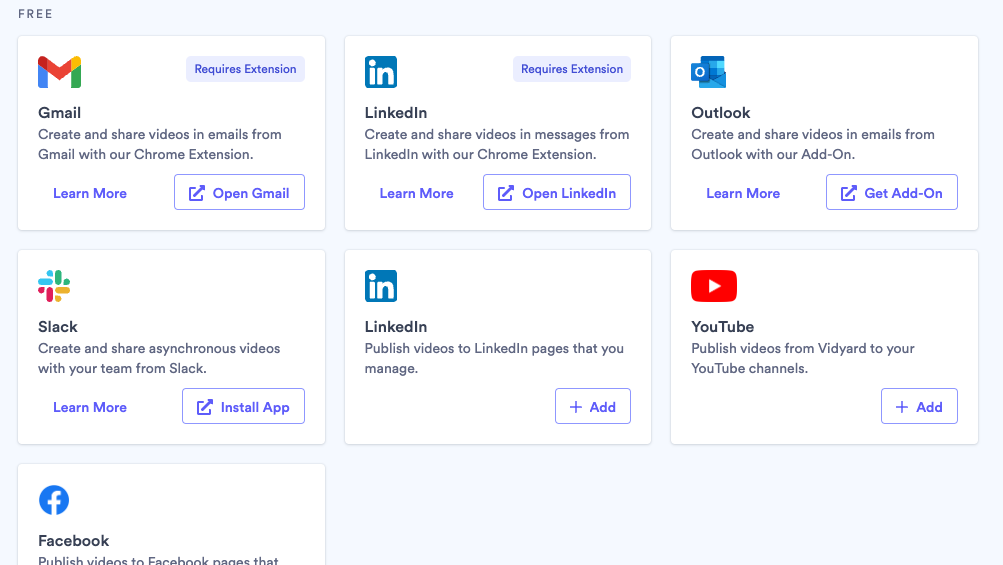
Task: Open Gmail via the Open Gmail button
Action: [x=239, y=193]
